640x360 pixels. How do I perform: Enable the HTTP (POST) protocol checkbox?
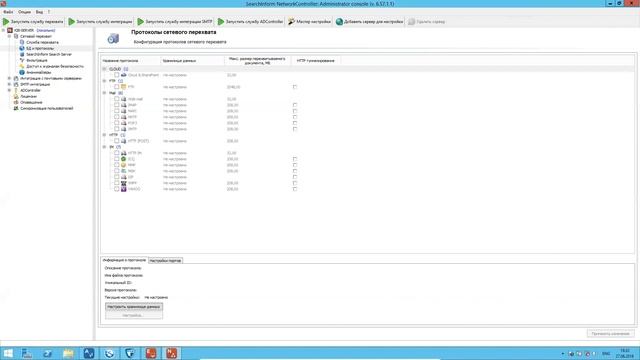click(117, 141)
